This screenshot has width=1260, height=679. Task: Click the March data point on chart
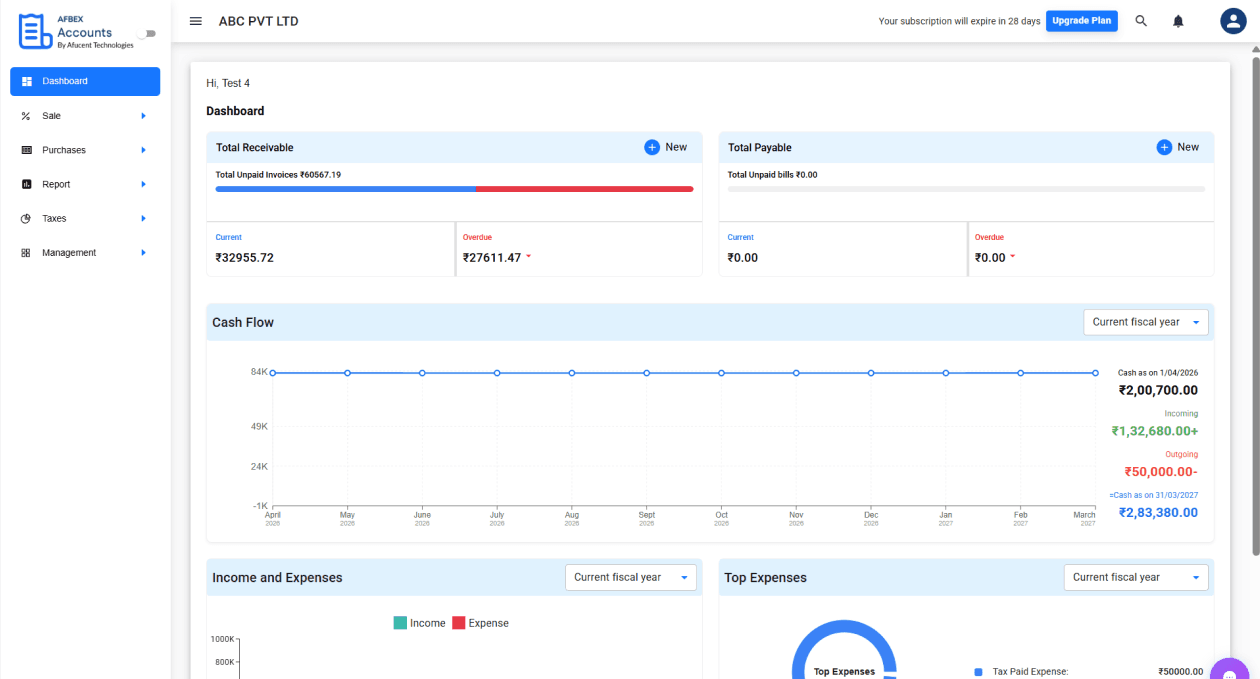(1095, 373)
